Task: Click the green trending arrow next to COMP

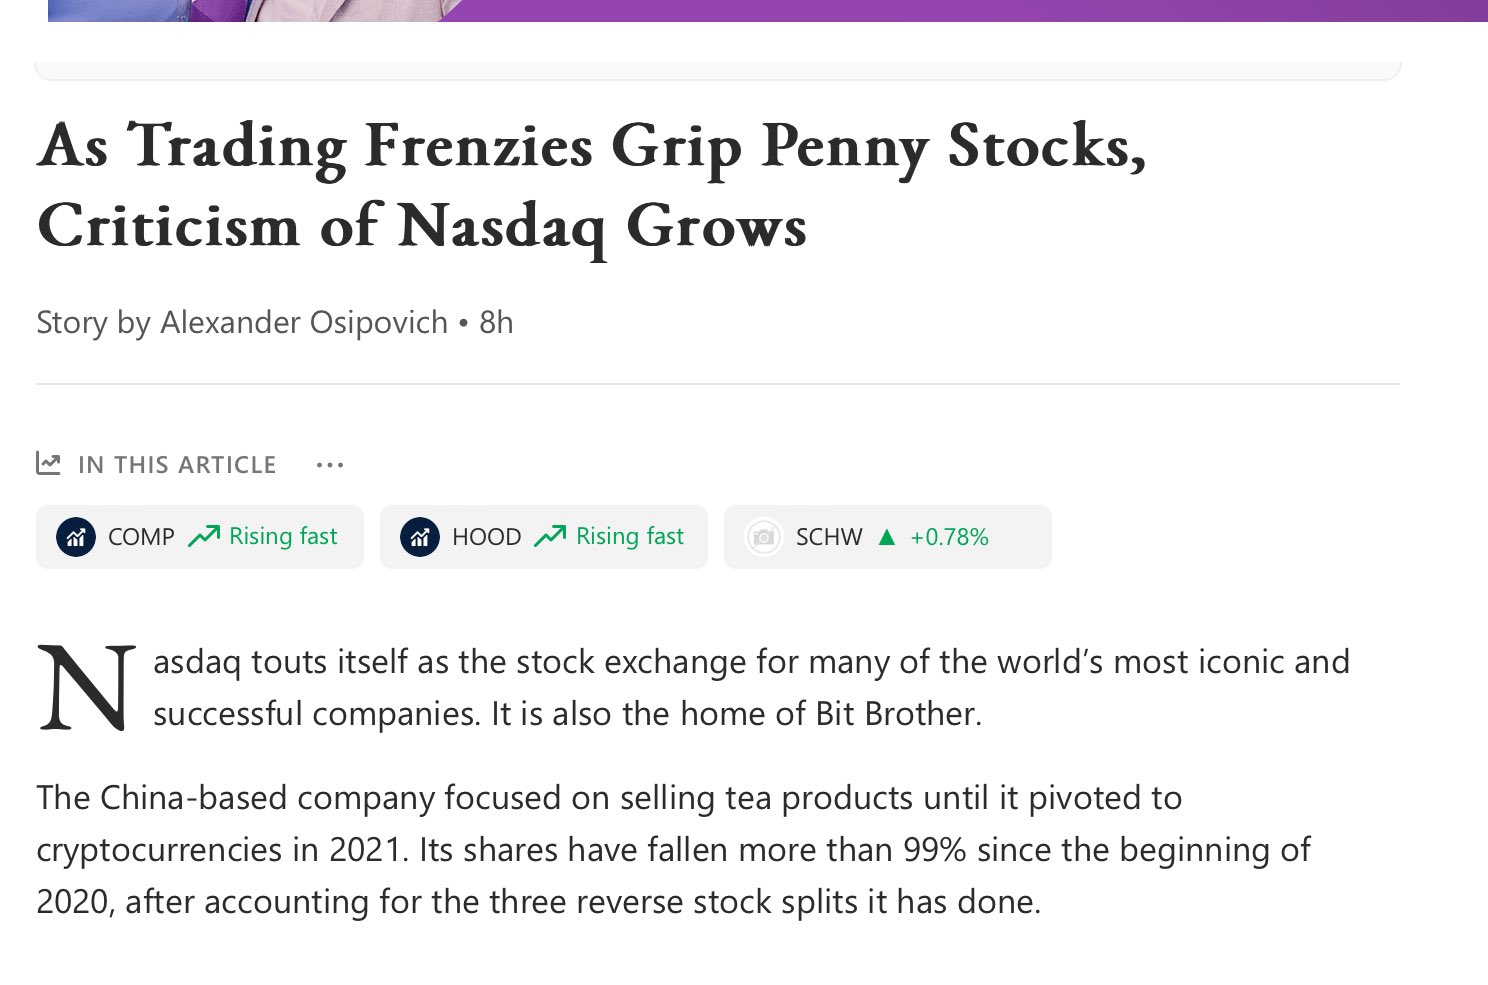Action: [x=204, y=536]
